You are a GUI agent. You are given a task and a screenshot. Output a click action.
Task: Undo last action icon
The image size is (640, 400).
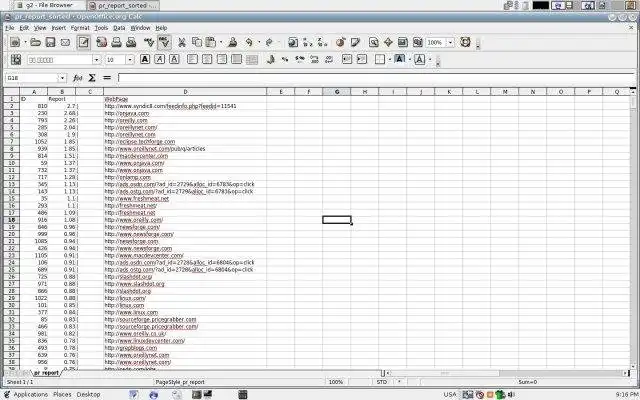coord(249,42)
